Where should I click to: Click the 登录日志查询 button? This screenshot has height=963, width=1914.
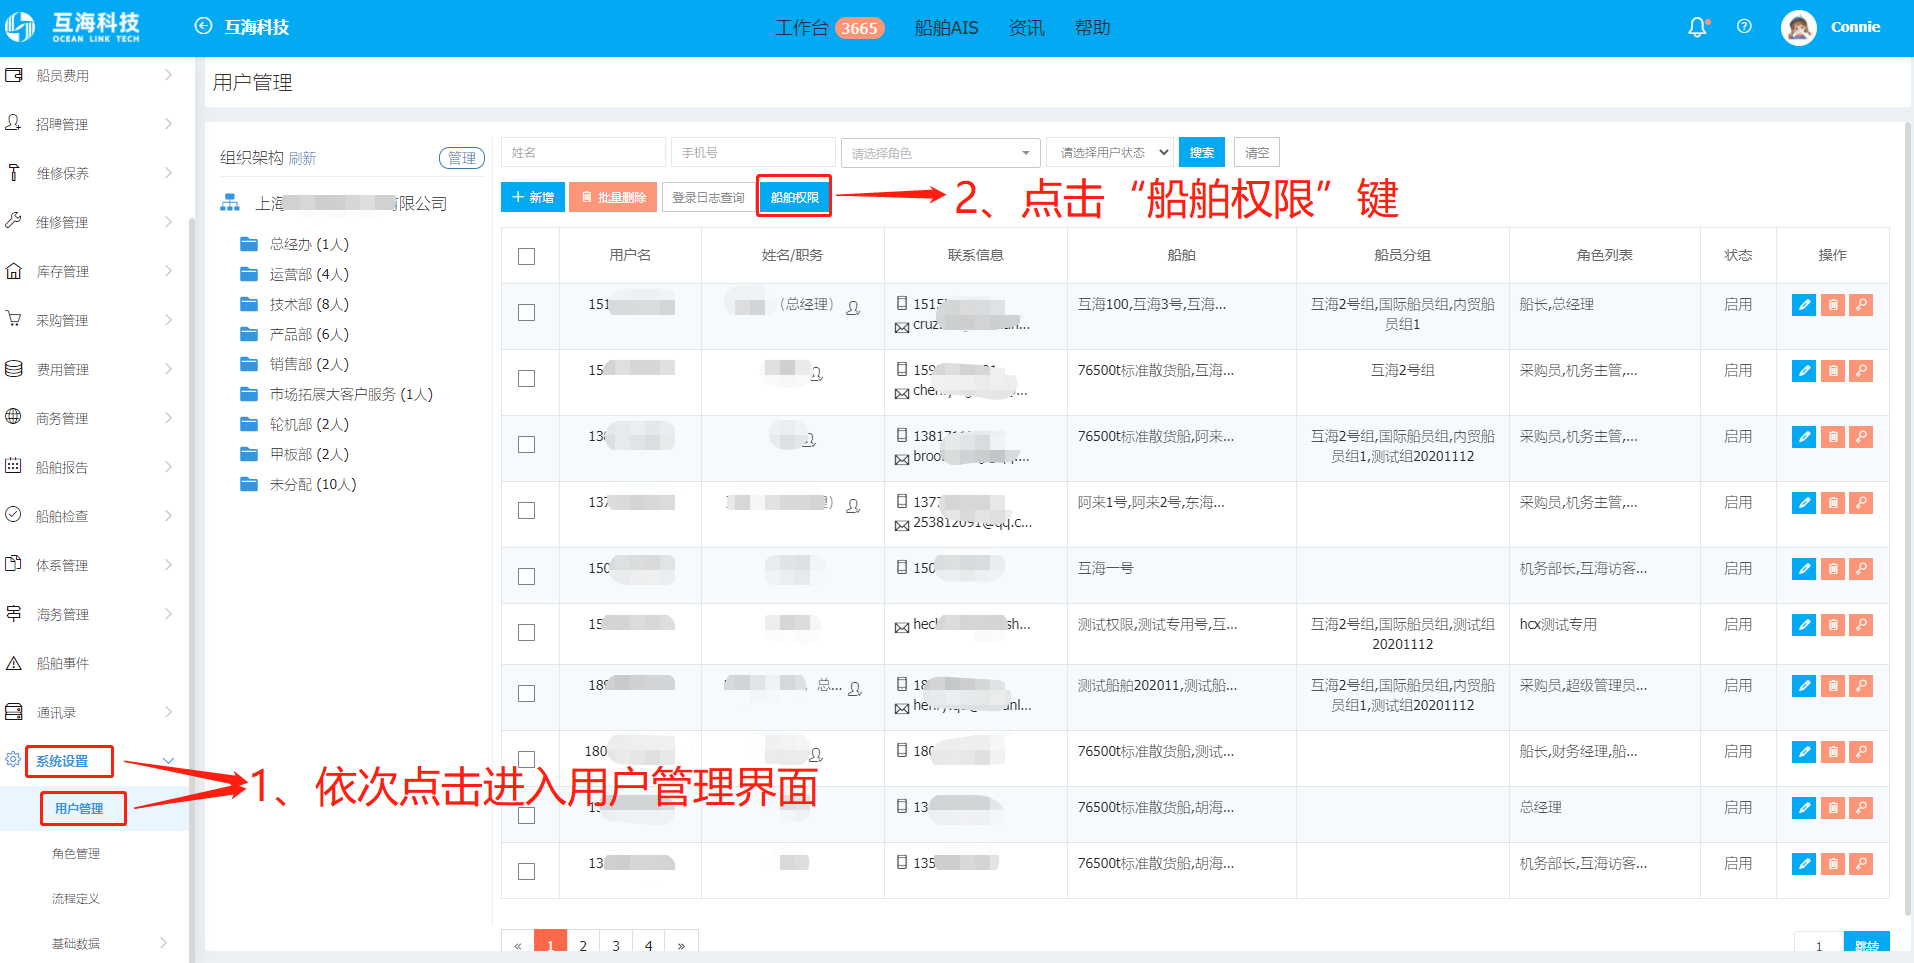708,197
